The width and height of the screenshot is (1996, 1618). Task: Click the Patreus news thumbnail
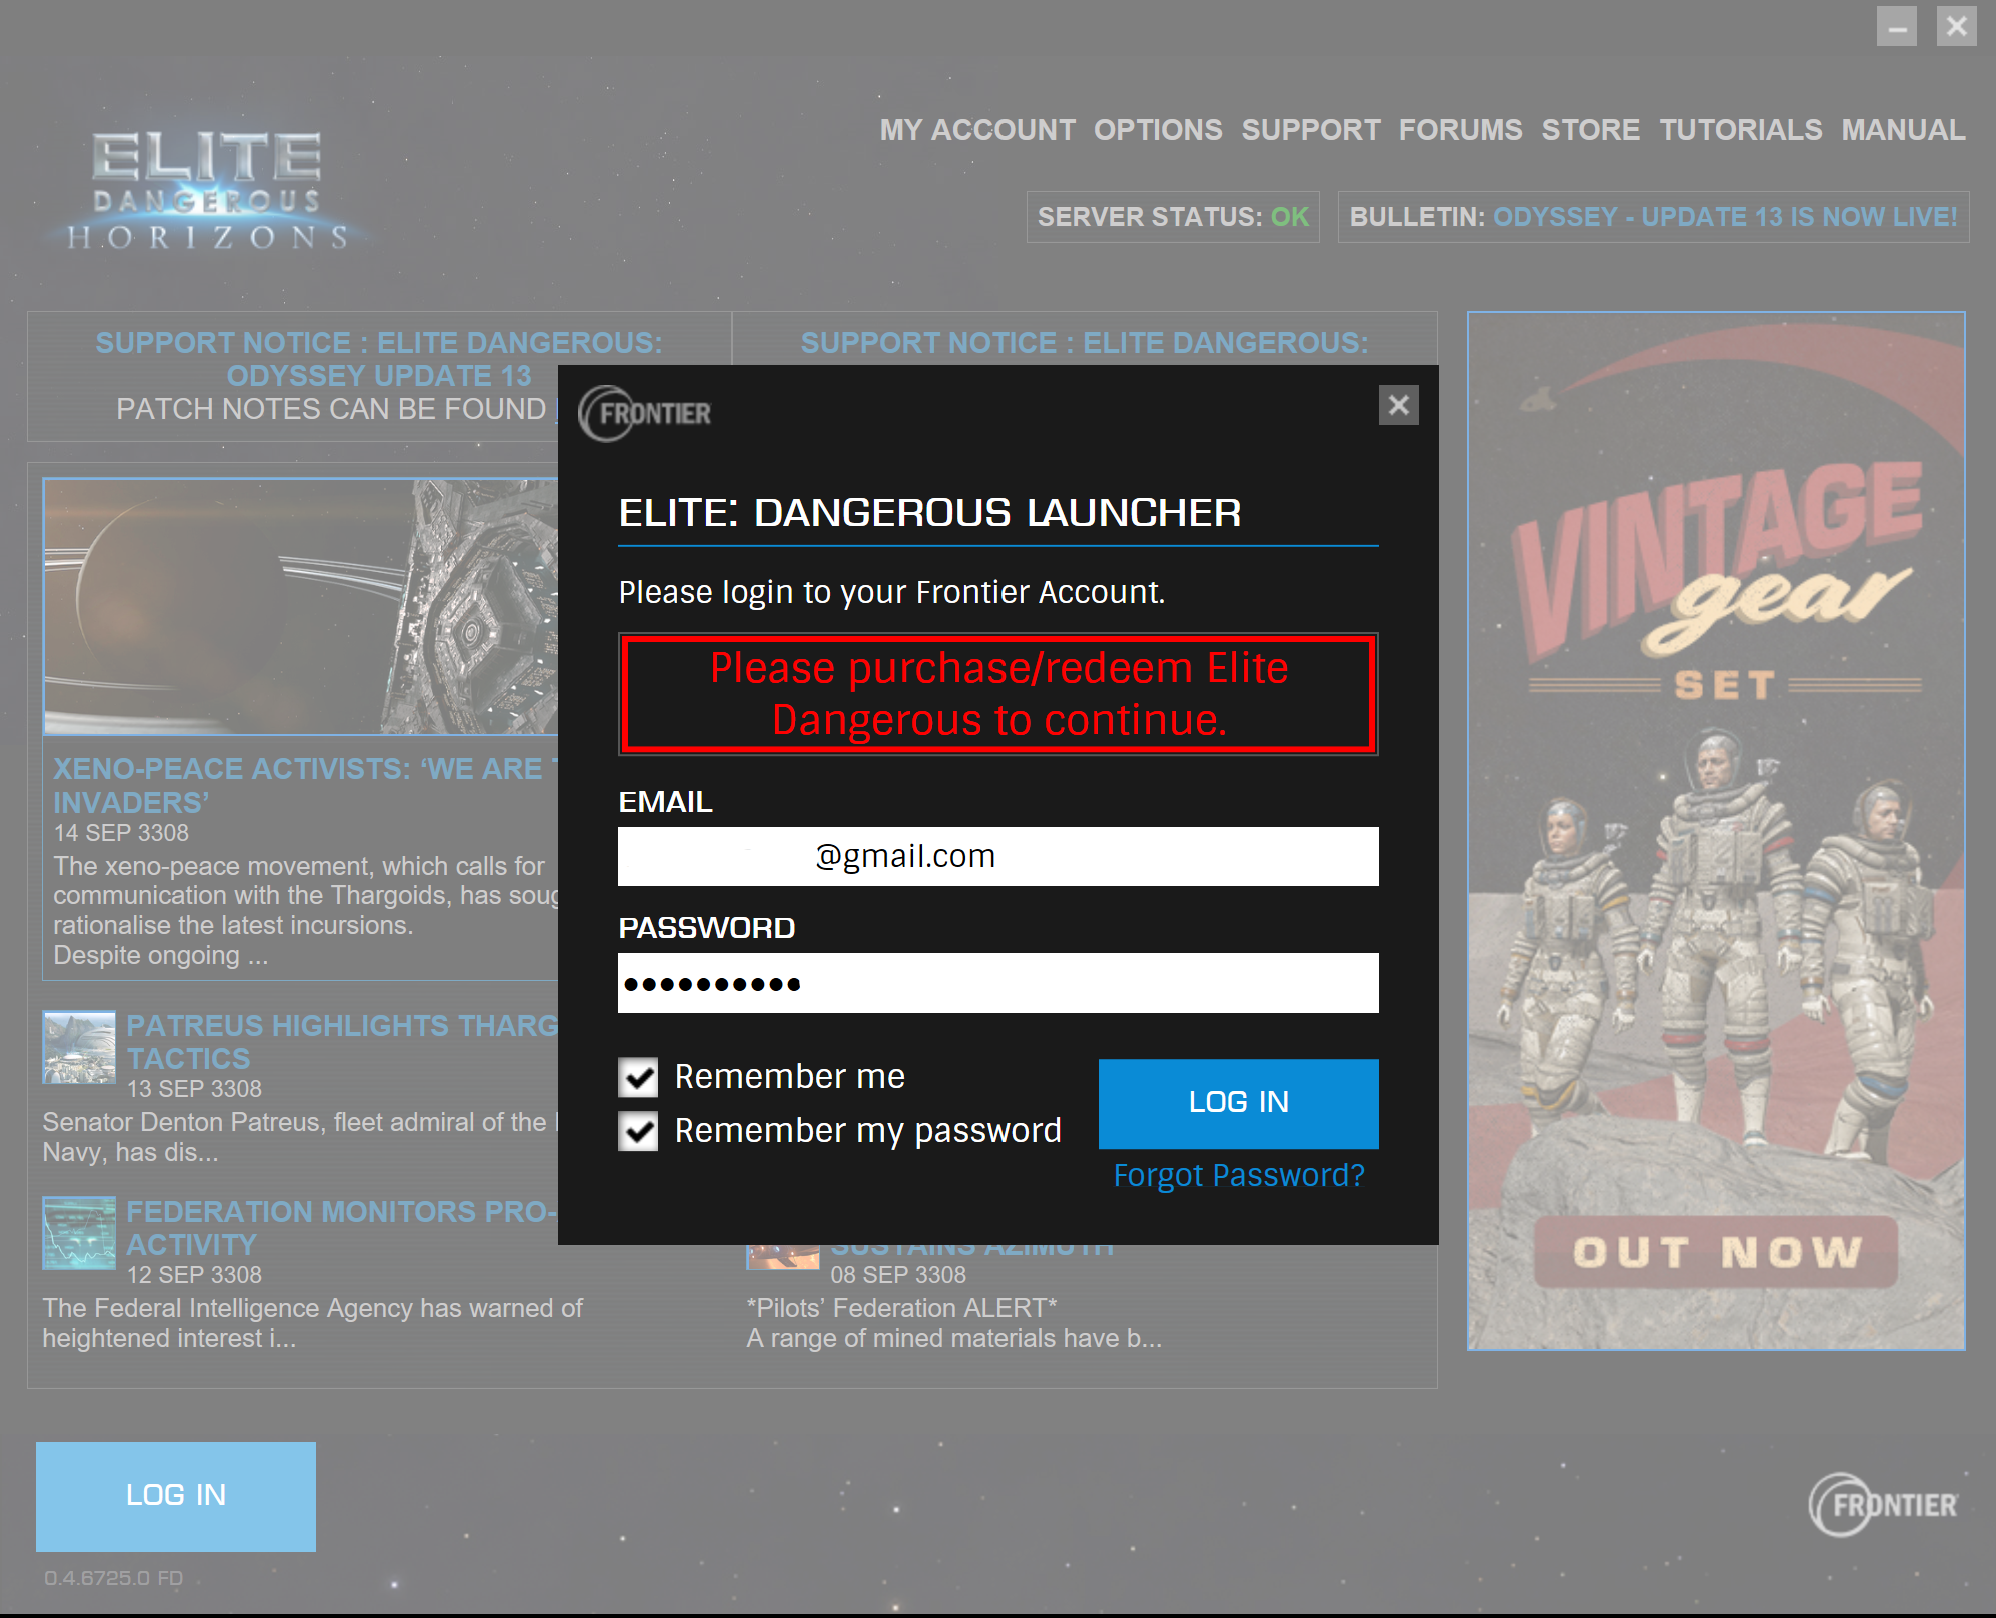click(x=79, y=1047)
